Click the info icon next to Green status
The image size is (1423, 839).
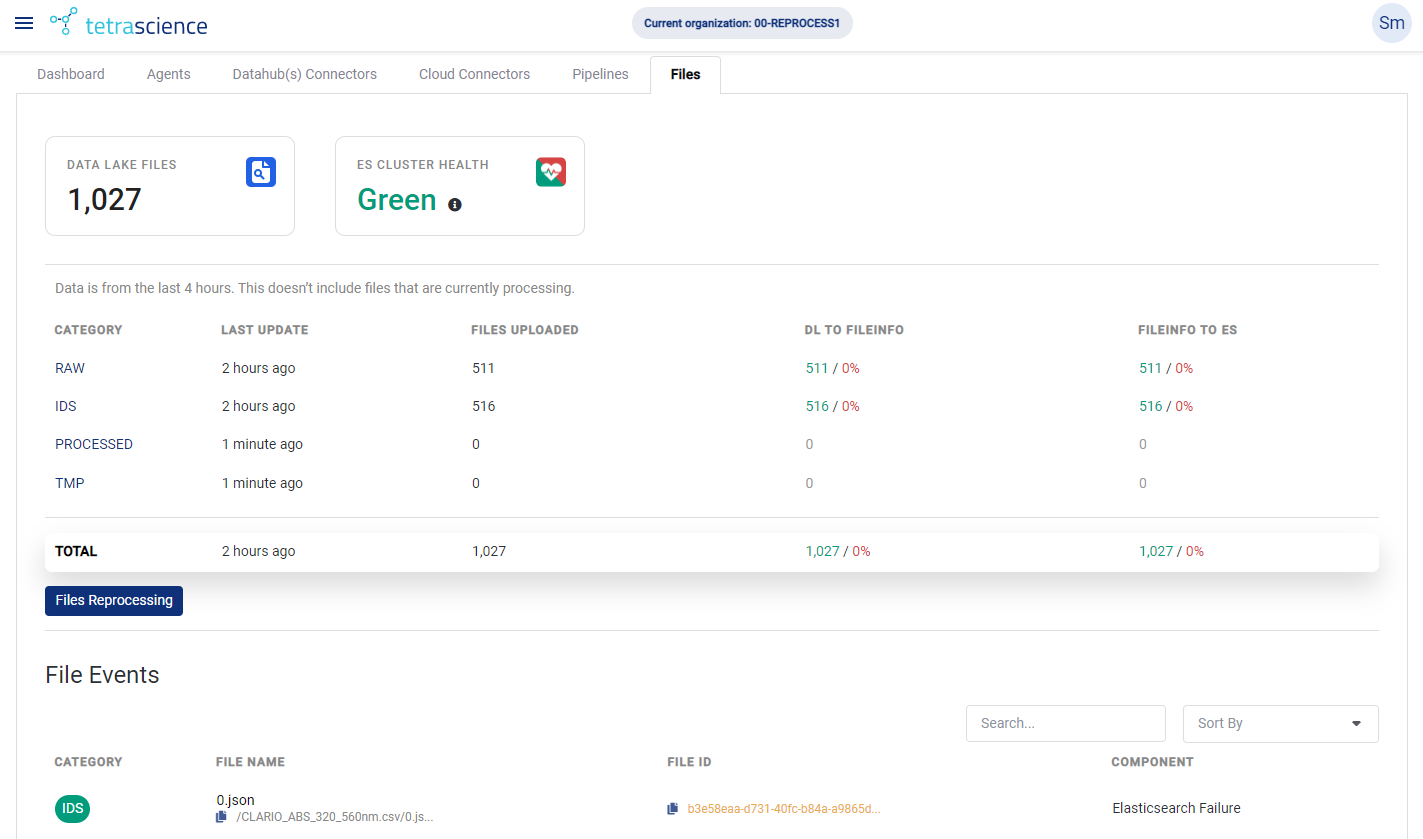coord(455,204)
